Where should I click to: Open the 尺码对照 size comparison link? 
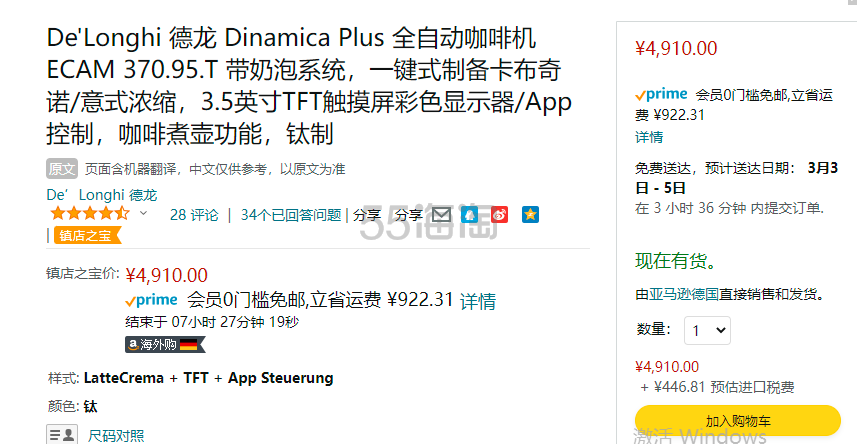pyautogui.click(x=116, y=436)
